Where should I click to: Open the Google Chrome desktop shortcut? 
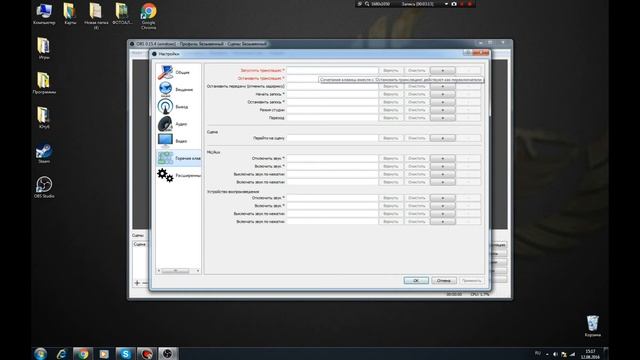(149, 16)
